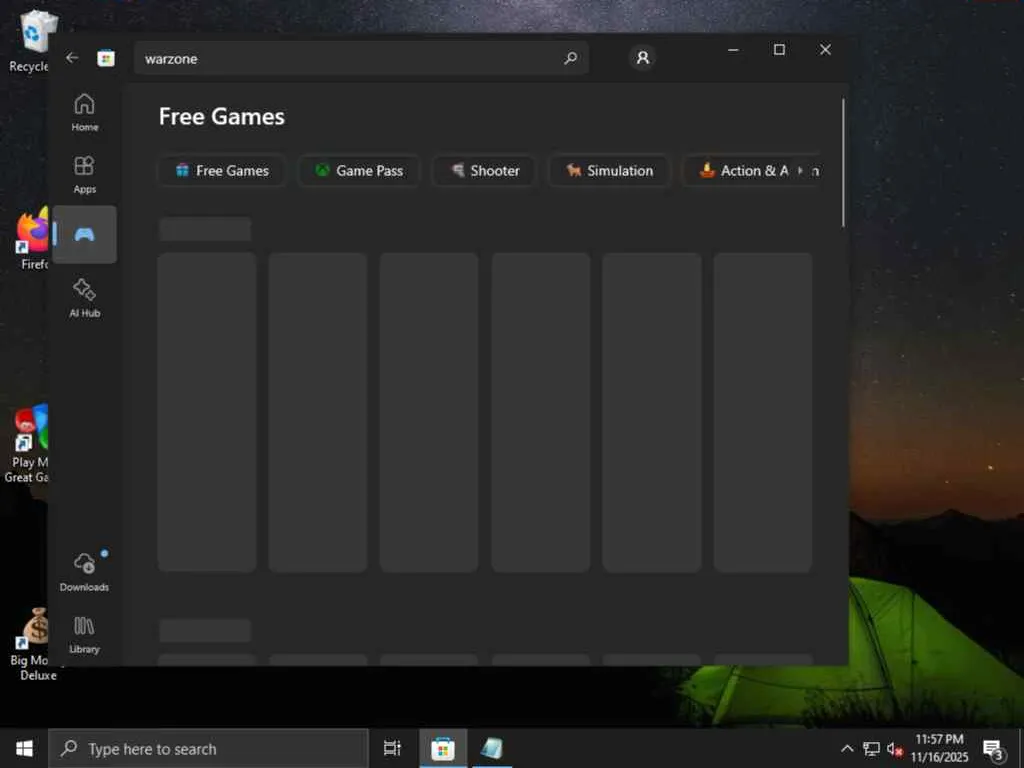
Task: Select the Big Money Deluxe desktop shortcut
Action: coord(33,644)
